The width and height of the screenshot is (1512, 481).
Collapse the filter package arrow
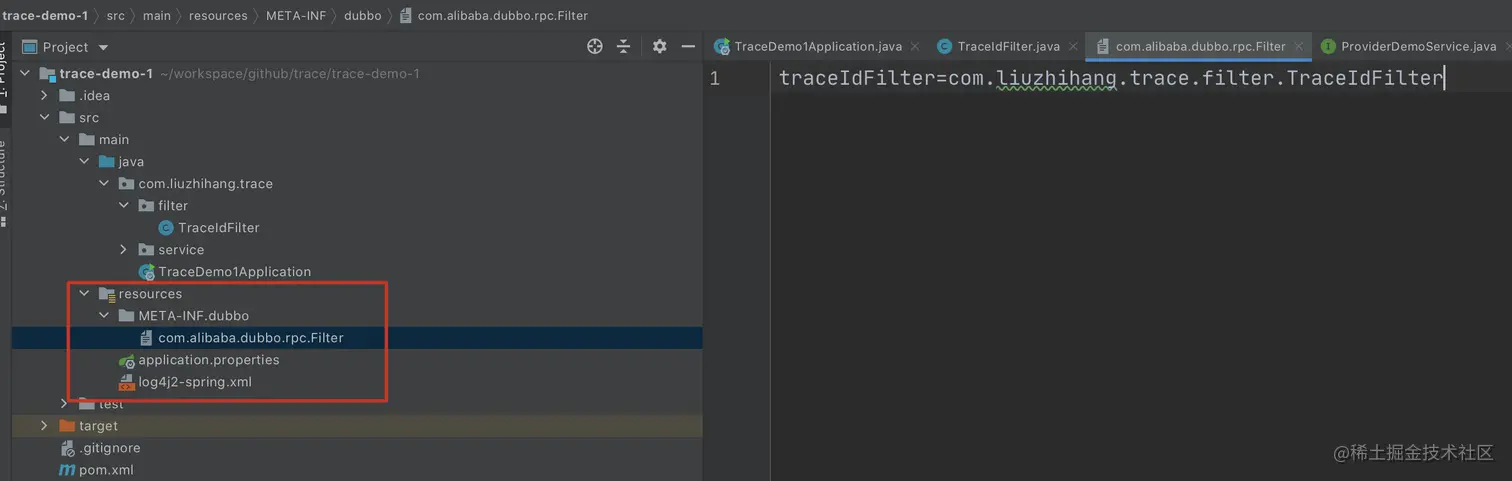coord(124,206)
